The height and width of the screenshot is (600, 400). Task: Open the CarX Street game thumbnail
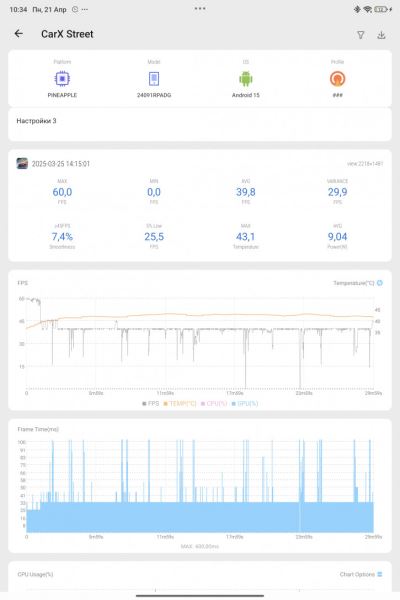[x=22, y=163]
